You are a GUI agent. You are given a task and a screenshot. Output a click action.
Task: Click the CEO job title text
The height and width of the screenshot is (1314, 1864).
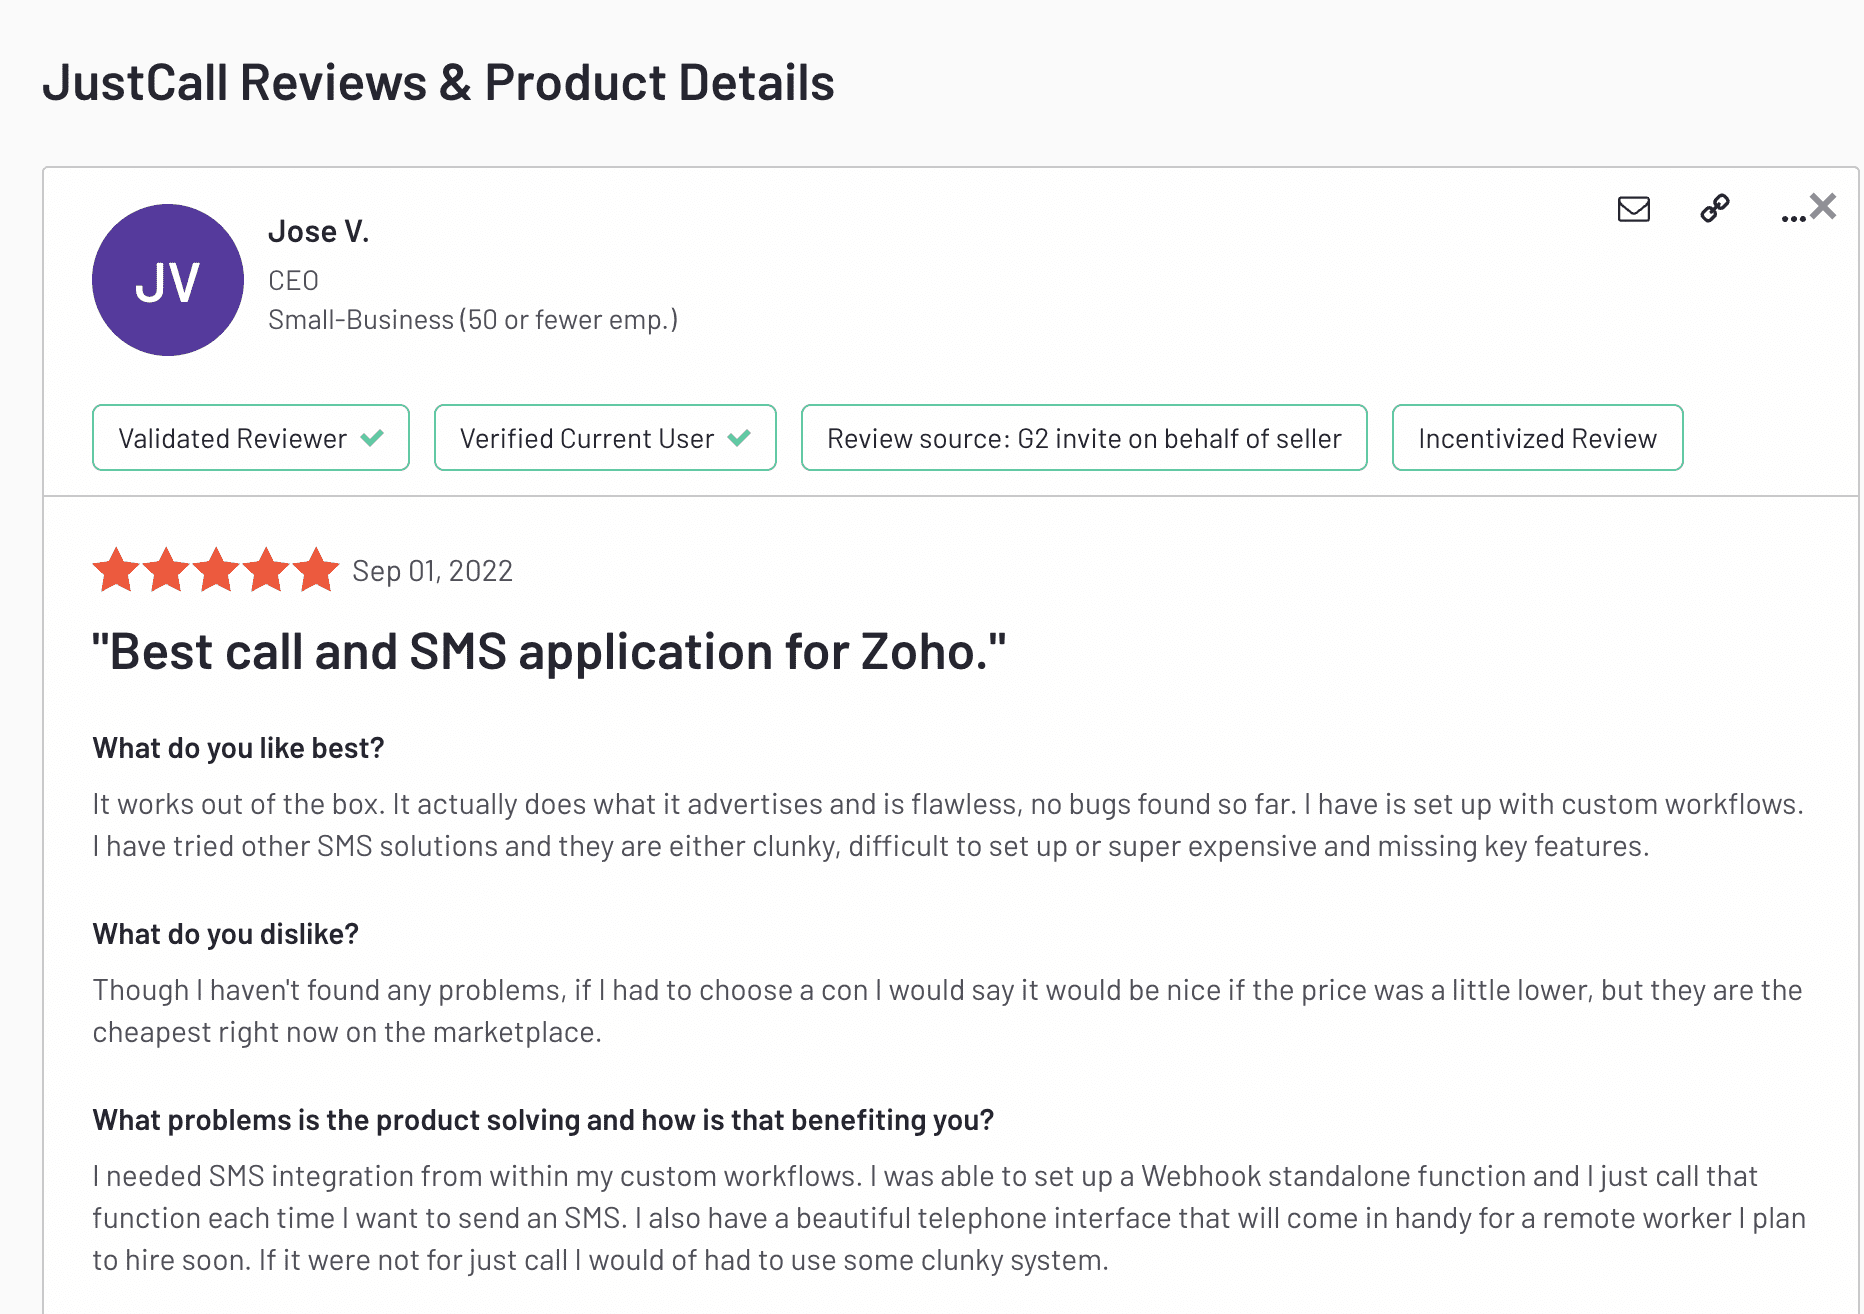point(293,281)
